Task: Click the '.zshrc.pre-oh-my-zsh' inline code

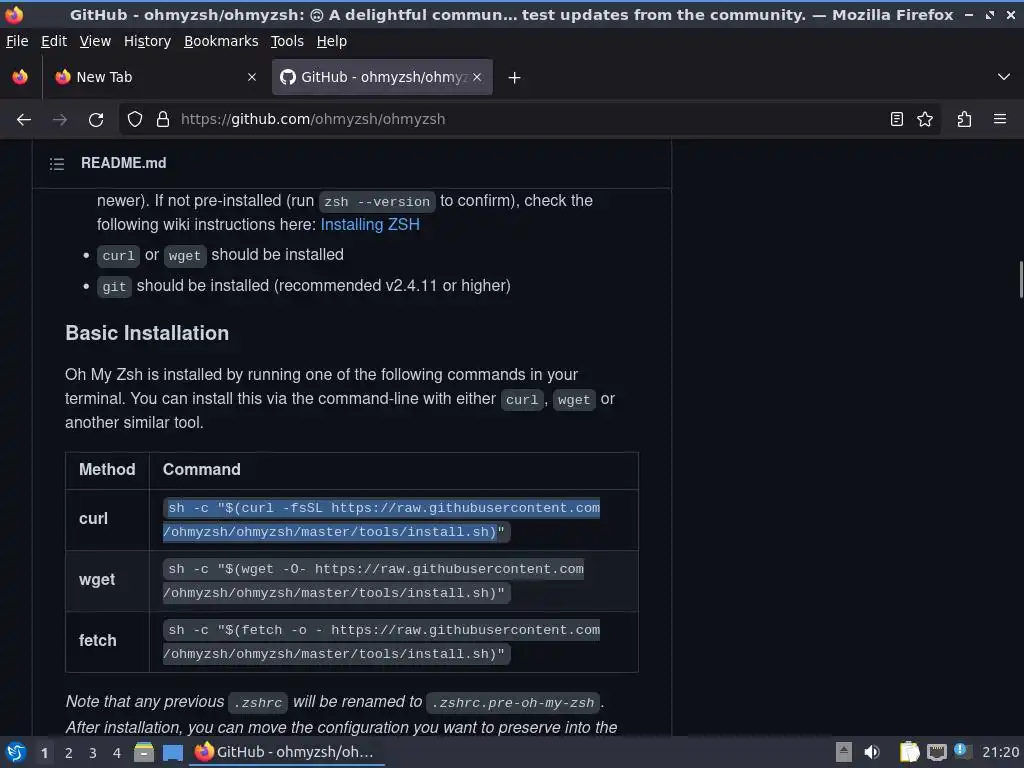Action: [x=513, y=703]
